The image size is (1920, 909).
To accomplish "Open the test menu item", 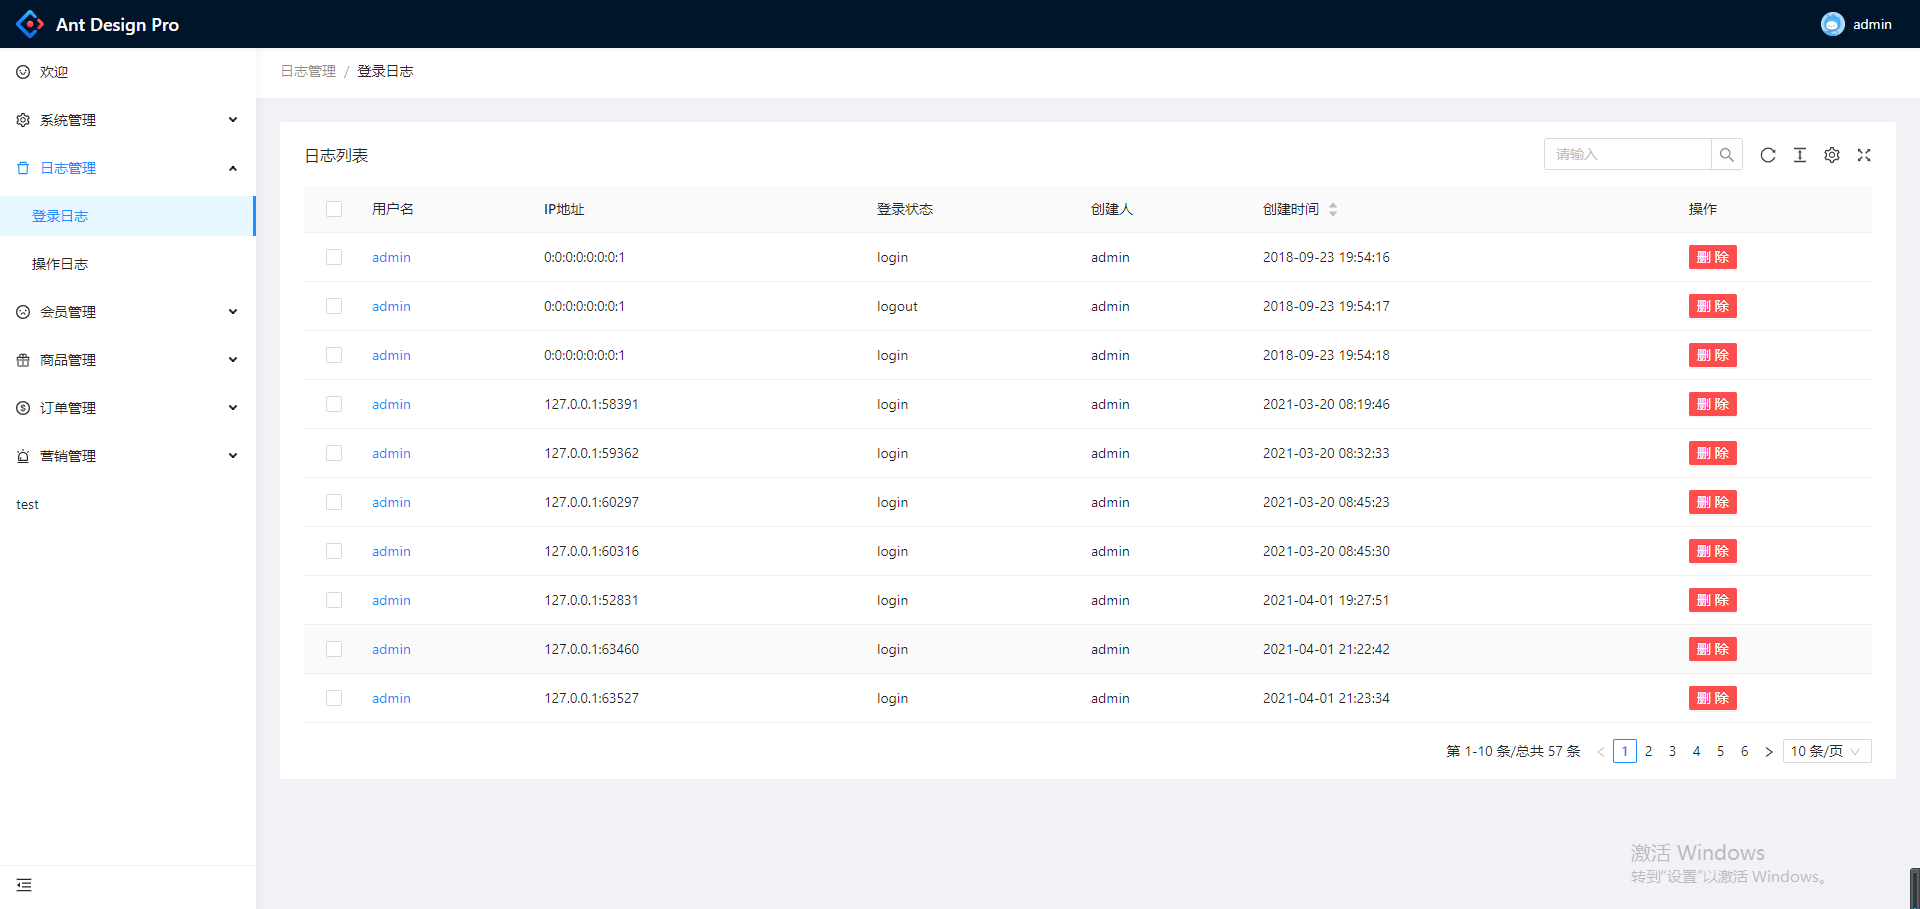I will coord(128,504).
